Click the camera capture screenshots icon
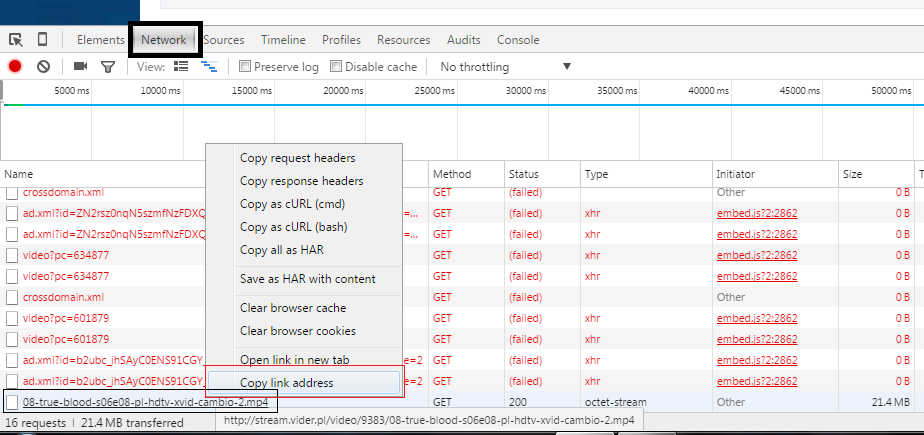Viewport: 924px width, 435px height. pos(80,66)
